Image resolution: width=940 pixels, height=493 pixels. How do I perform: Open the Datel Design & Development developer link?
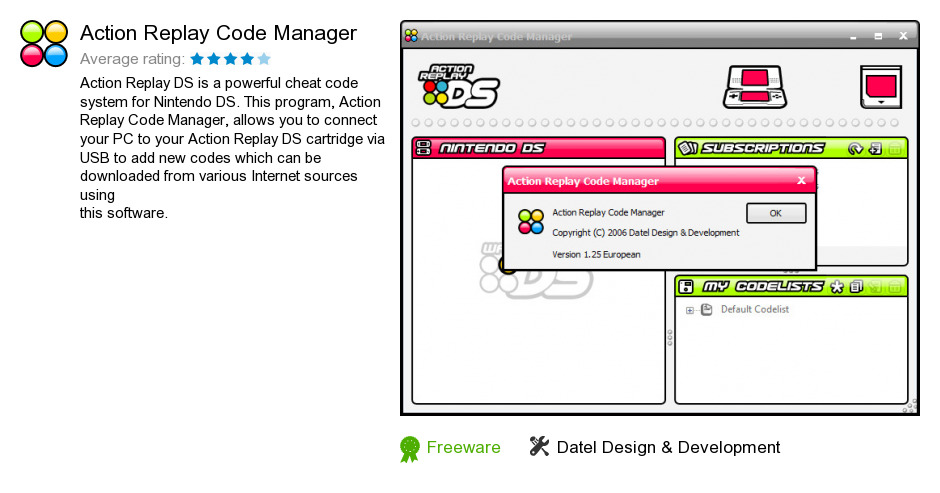pos(668,447)
